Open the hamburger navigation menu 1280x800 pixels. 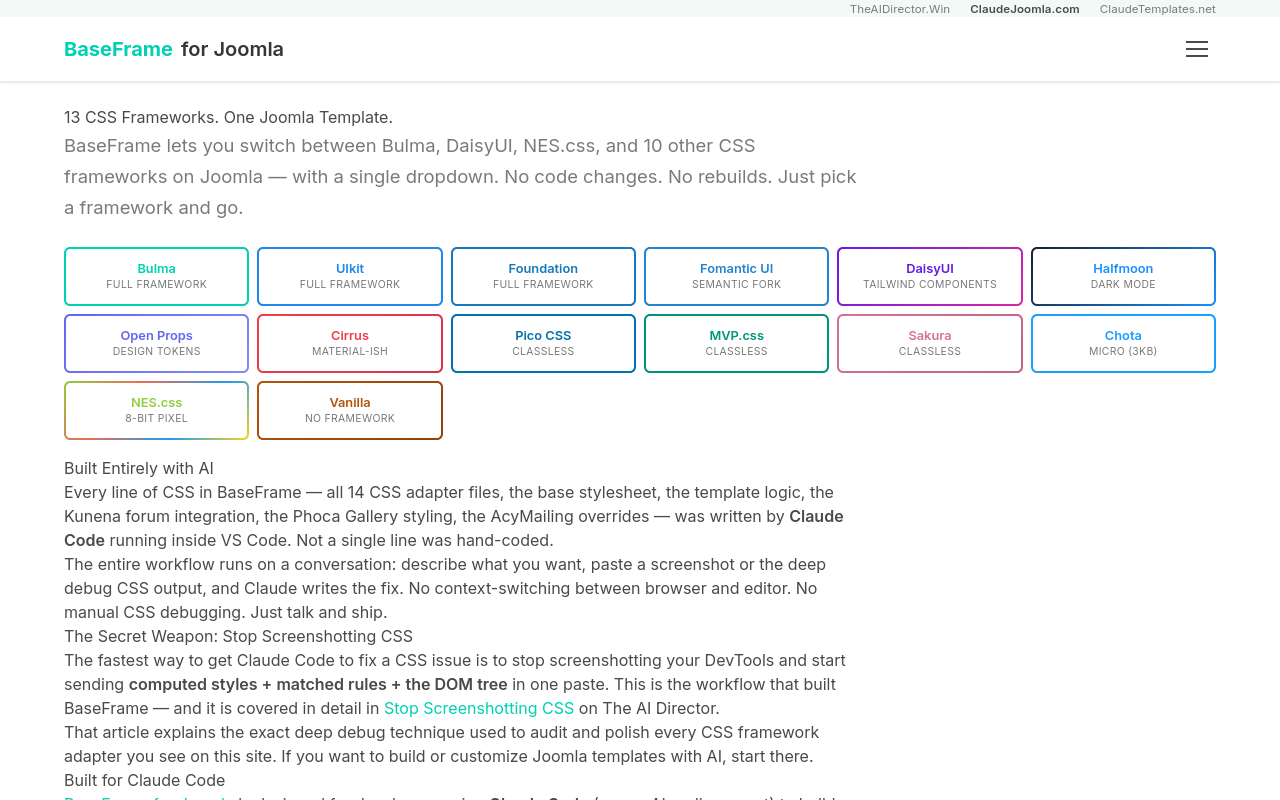[1196, 49]
